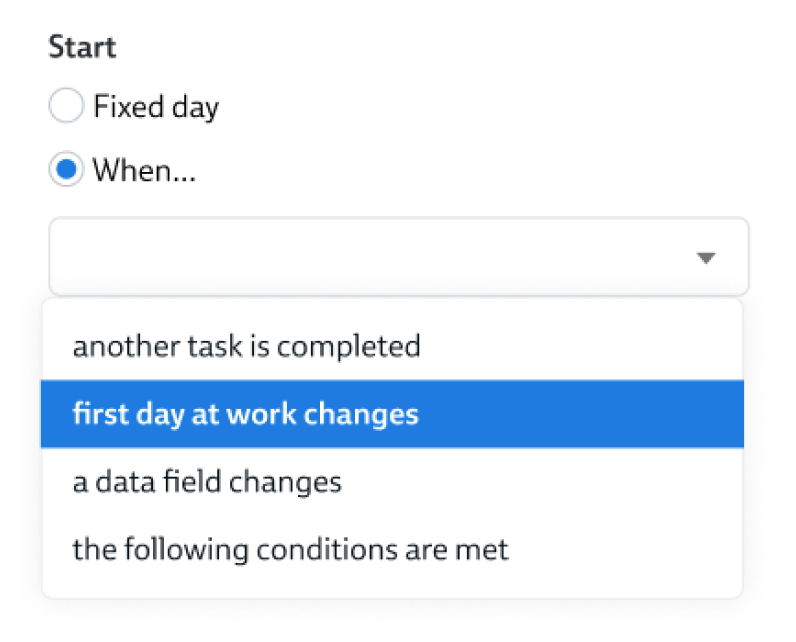Choose "another task is completed" option
The width and height of the screenshot is (796, 642).
pyautogui.click(x=246, y=347)
